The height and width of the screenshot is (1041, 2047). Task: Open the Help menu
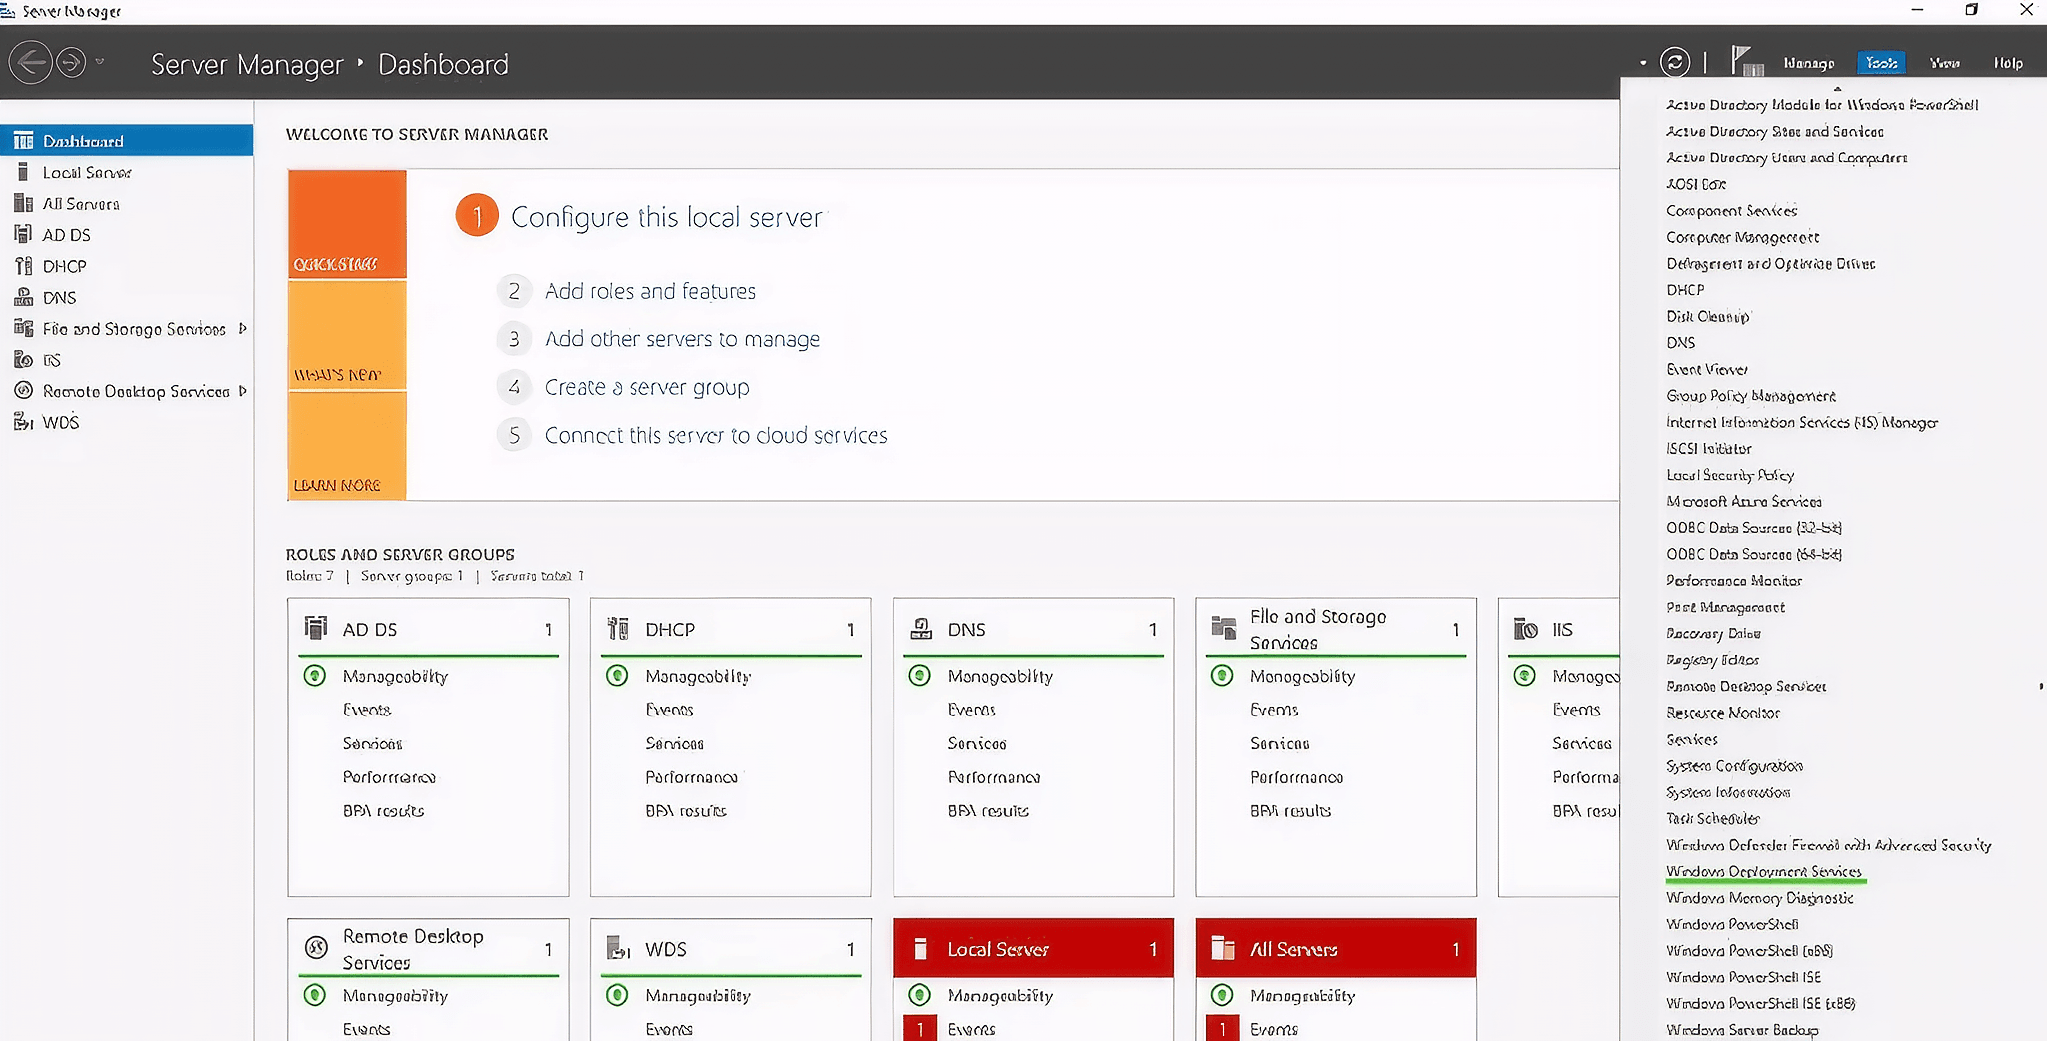(x=2008, y=63)
